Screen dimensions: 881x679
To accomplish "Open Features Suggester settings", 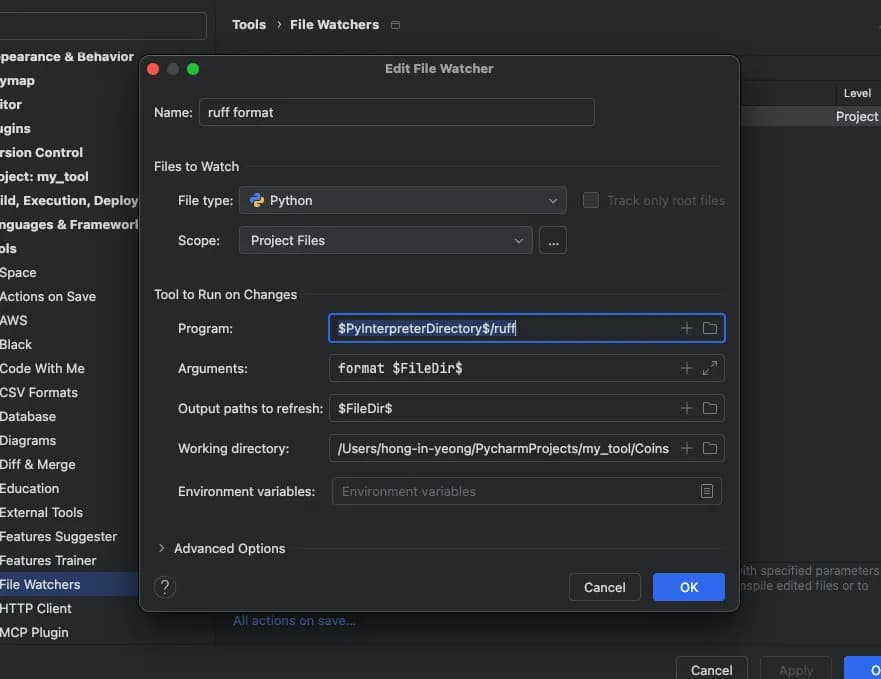I will (x=58, y=537).
